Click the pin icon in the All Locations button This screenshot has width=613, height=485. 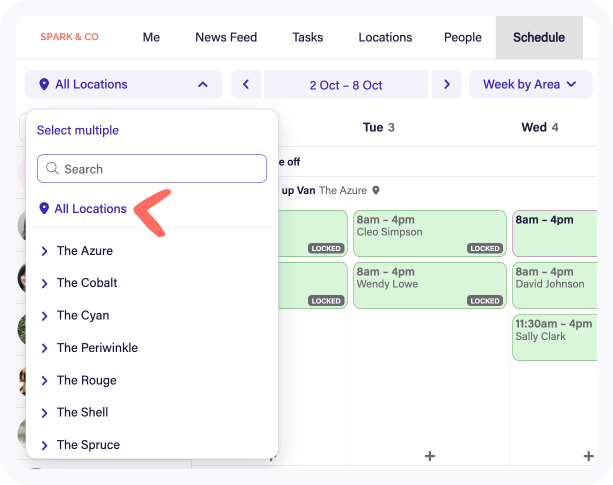pyautogui.click(x=44, y=84)
